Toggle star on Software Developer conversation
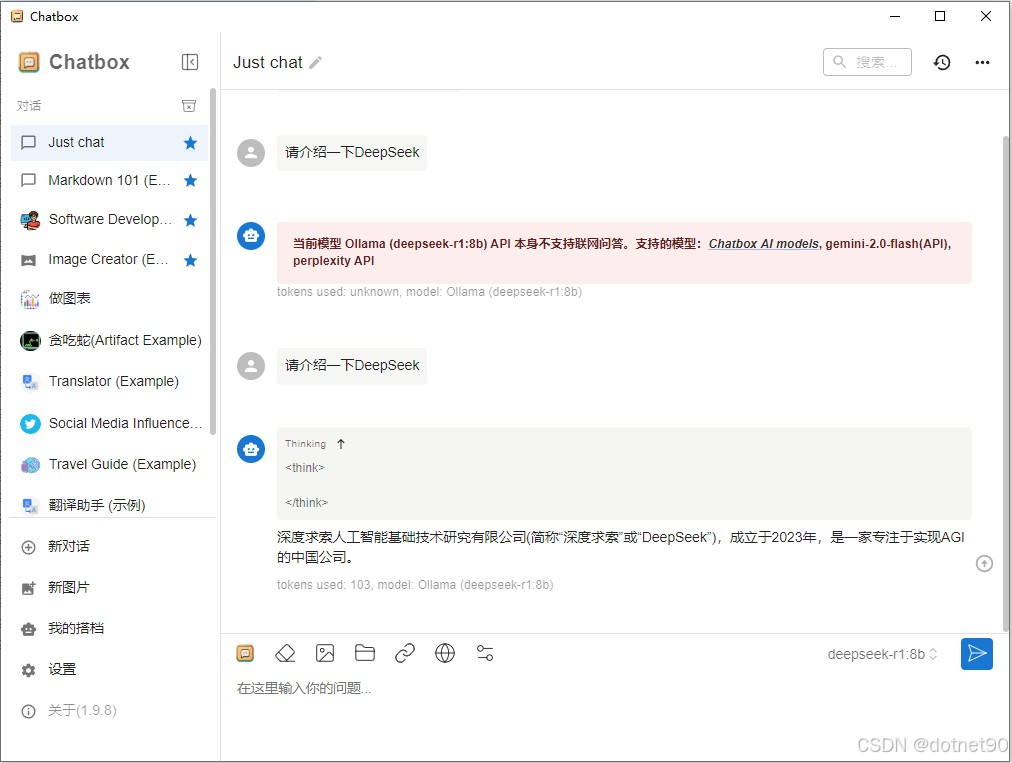The width and height of the screenshot is (1012, 763). [x=190, y=220]
